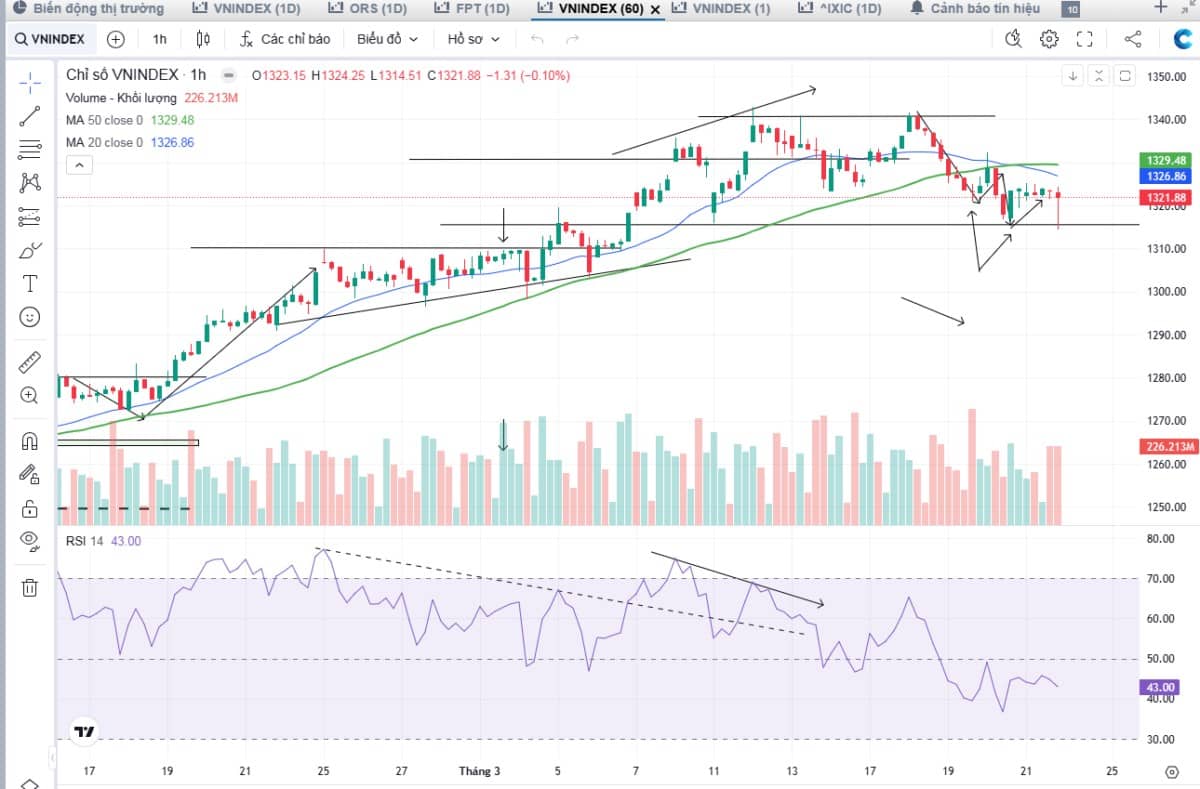The width and height of the screenshot is (1200, 789).
Task: Share the chart snapshot
Action: [1133, 39]
